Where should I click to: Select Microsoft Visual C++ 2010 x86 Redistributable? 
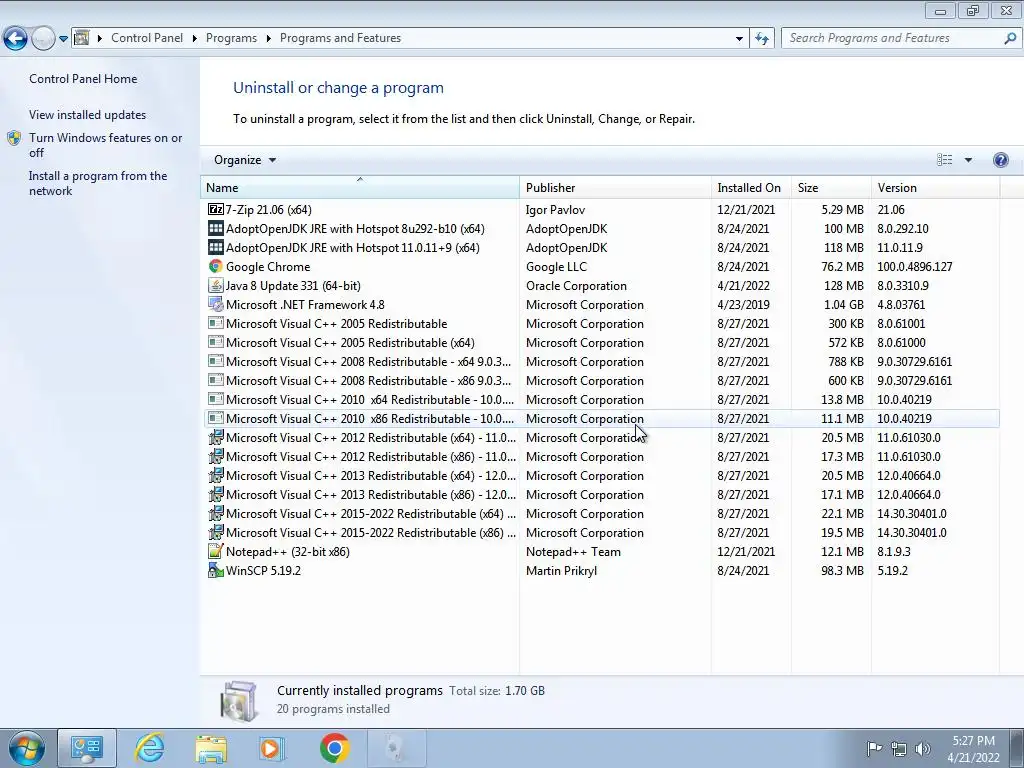[601, 419]
